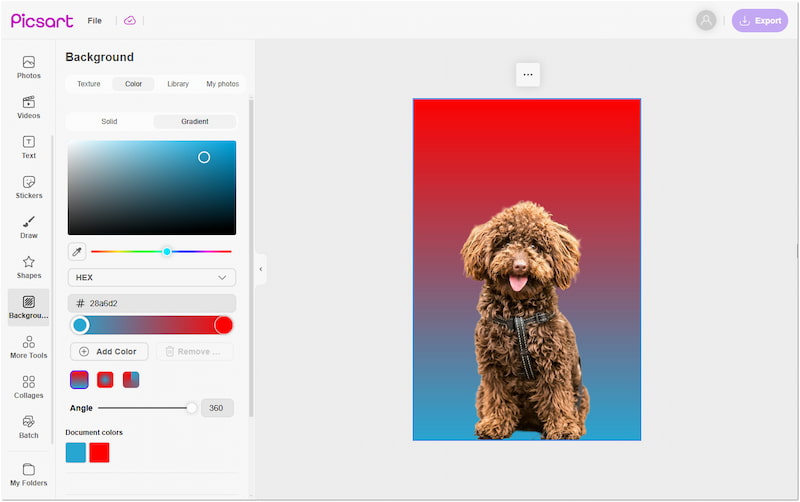The image size is (800, 502).
Task: Click the Remove color button
Action: (x=194, y=352)
